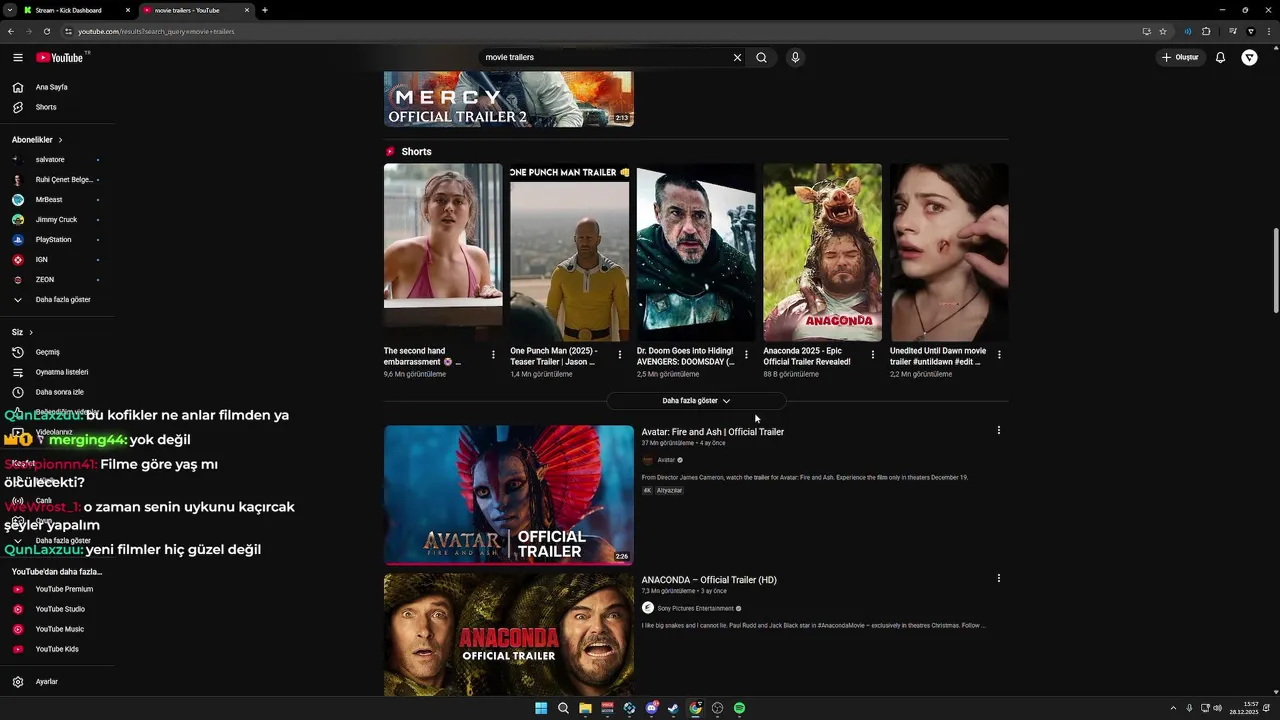The image size is (1280, 720).
Task: Bookmark this page with the star
Action: 1163,31
